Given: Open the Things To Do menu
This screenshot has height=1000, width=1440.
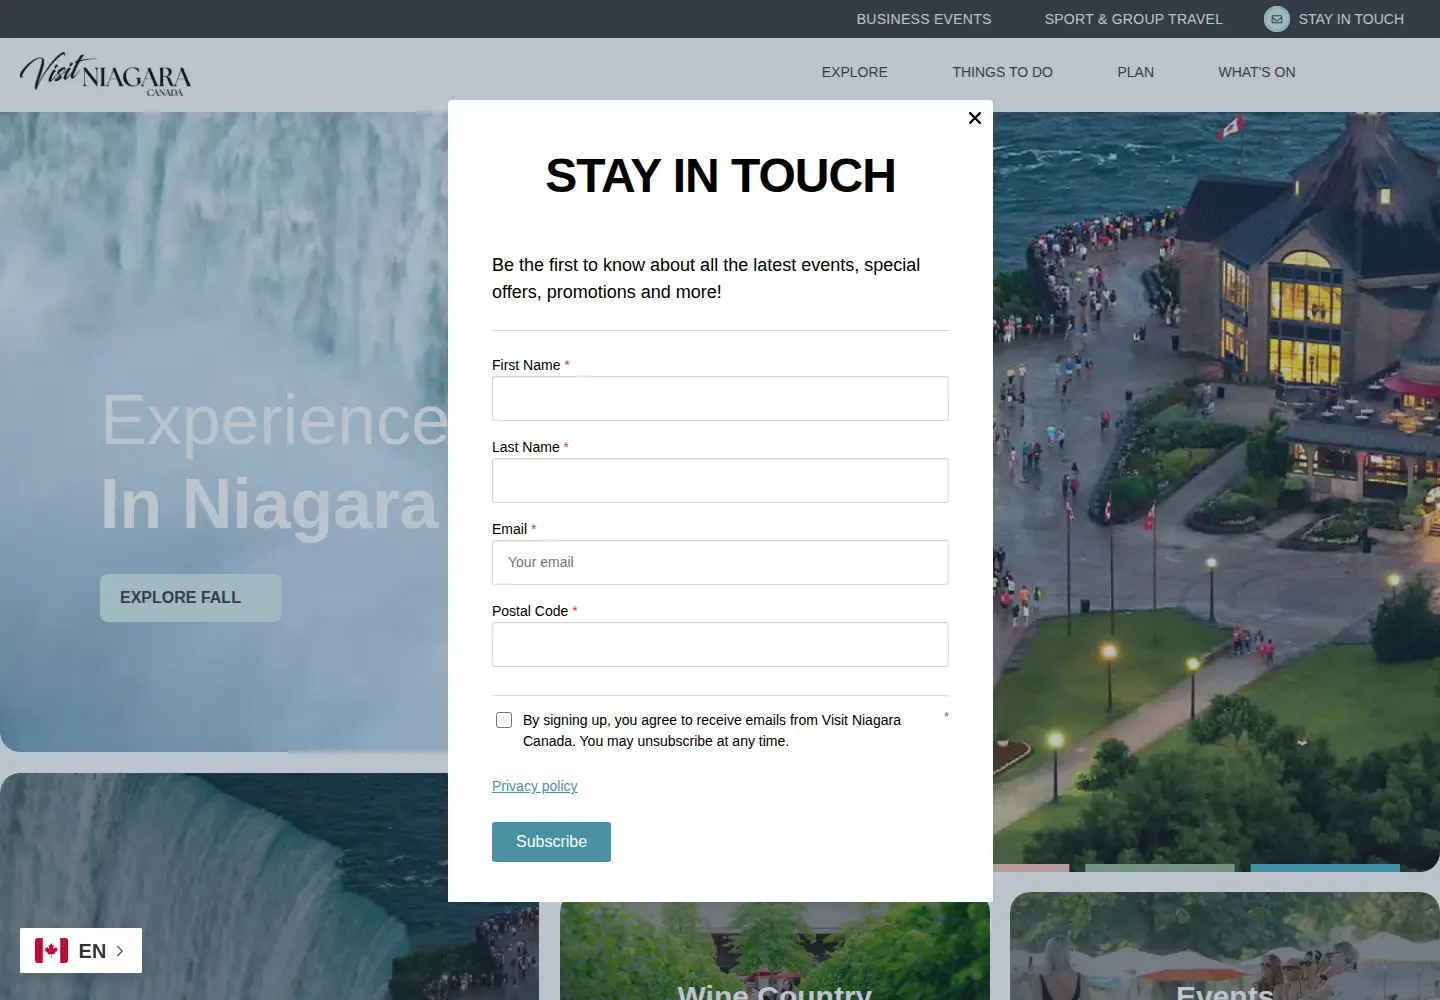Looking at the screenshot, I should point(1002,72).
